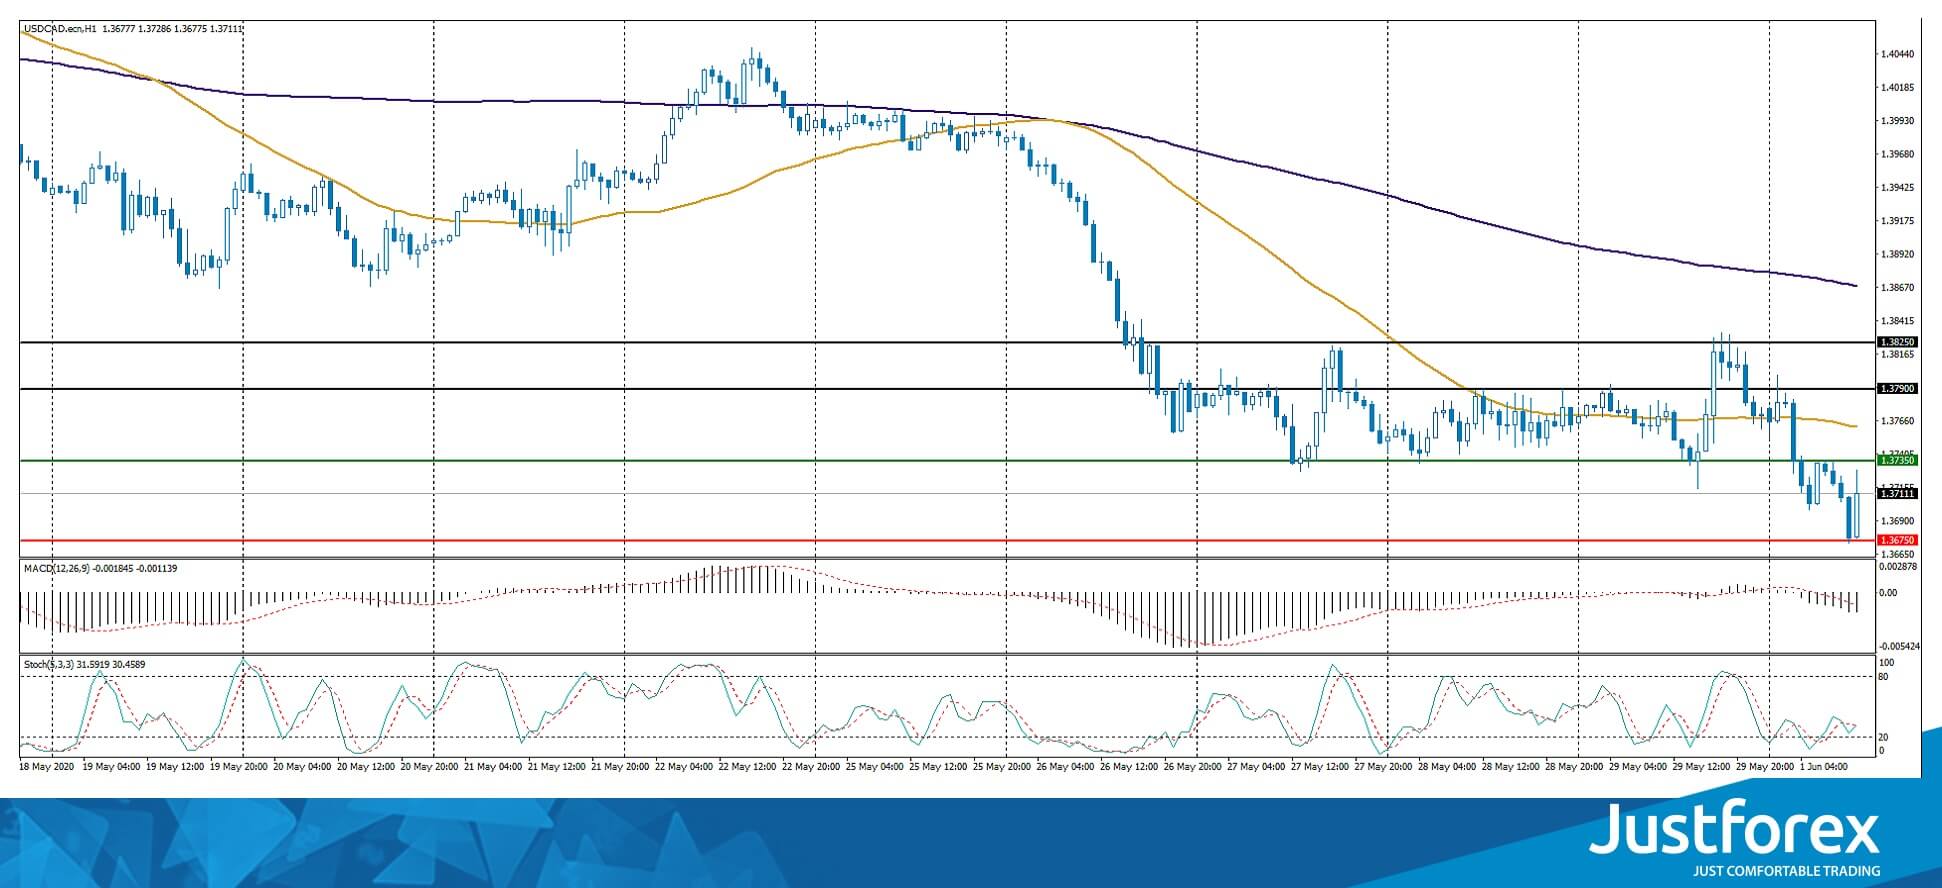Click the Justforex logo
Image resolution: width=1942 pixels, height=888 pixels.
coord(1735,828)
